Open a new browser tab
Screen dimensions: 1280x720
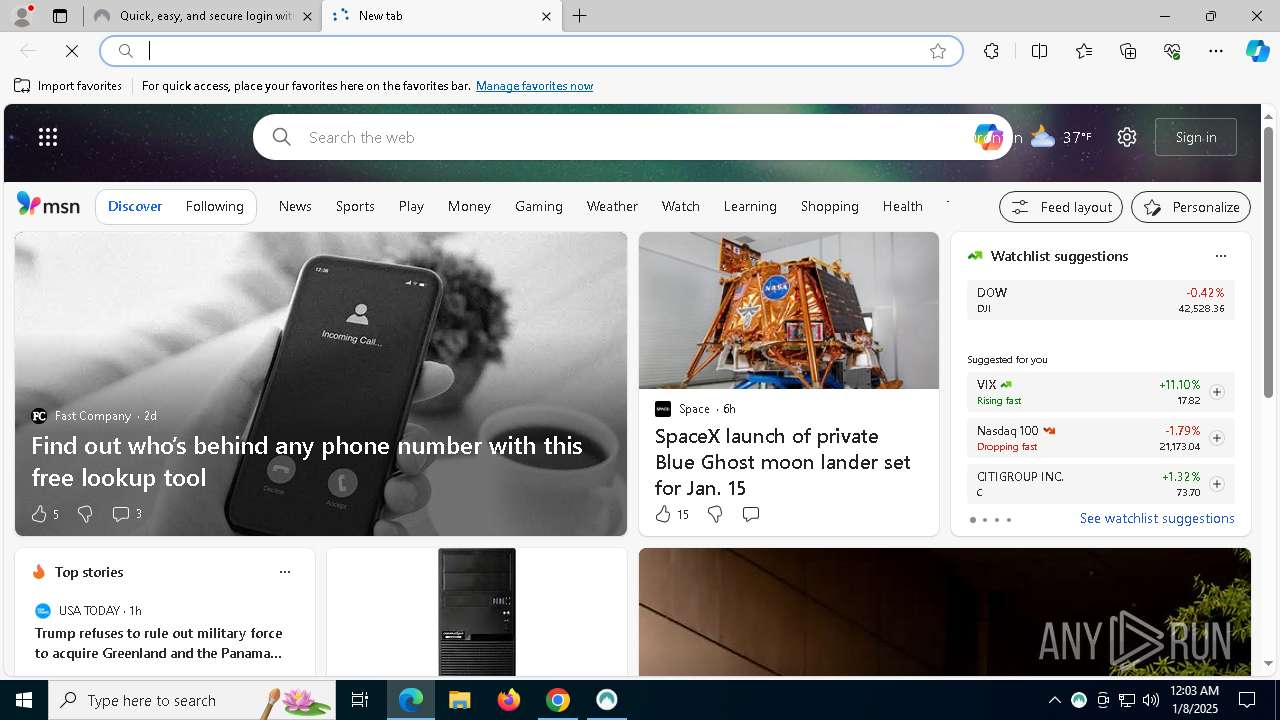tap(579, 16)
